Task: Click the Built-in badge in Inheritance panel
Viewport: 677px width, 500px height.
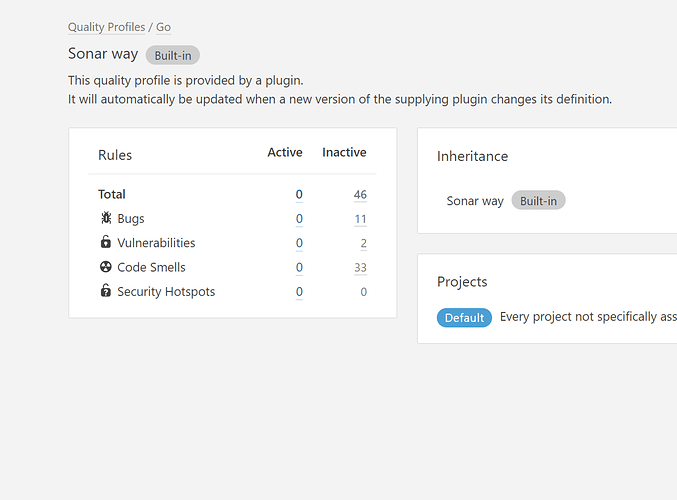Action: point(538,201)
